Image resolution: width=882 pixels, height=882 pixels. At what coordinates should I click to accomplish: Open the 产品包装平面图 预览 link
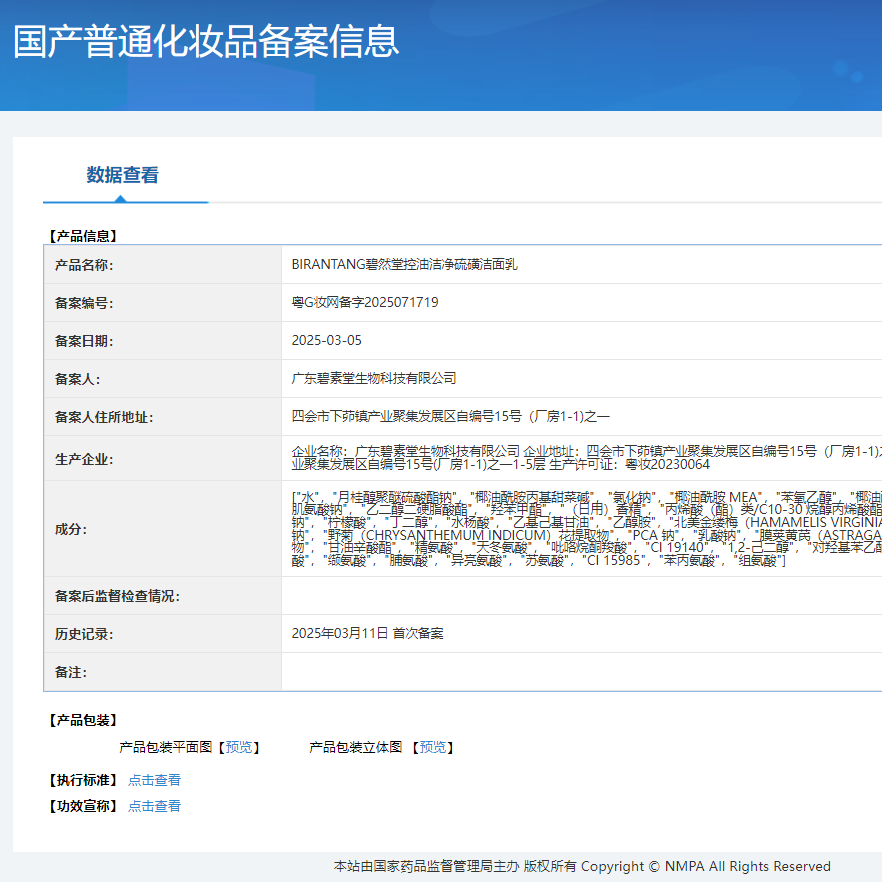pyautogui.click(x=239, y=747)
